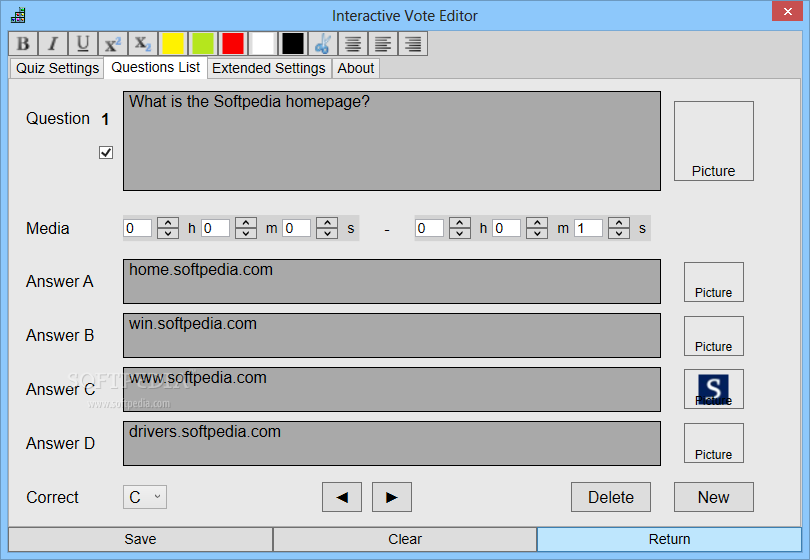Click the Clear button

pos(405,539)
